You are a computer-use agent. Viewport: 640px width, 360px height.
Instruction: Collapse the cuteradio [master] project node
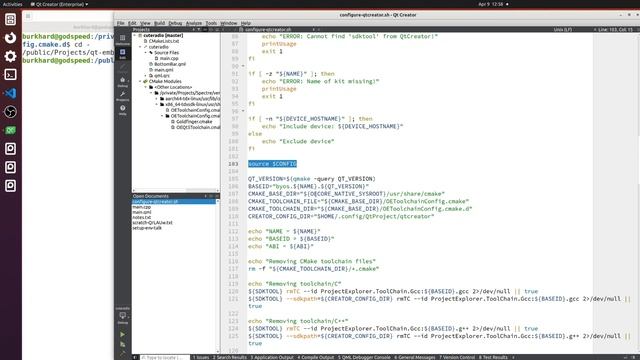[135, 36]
